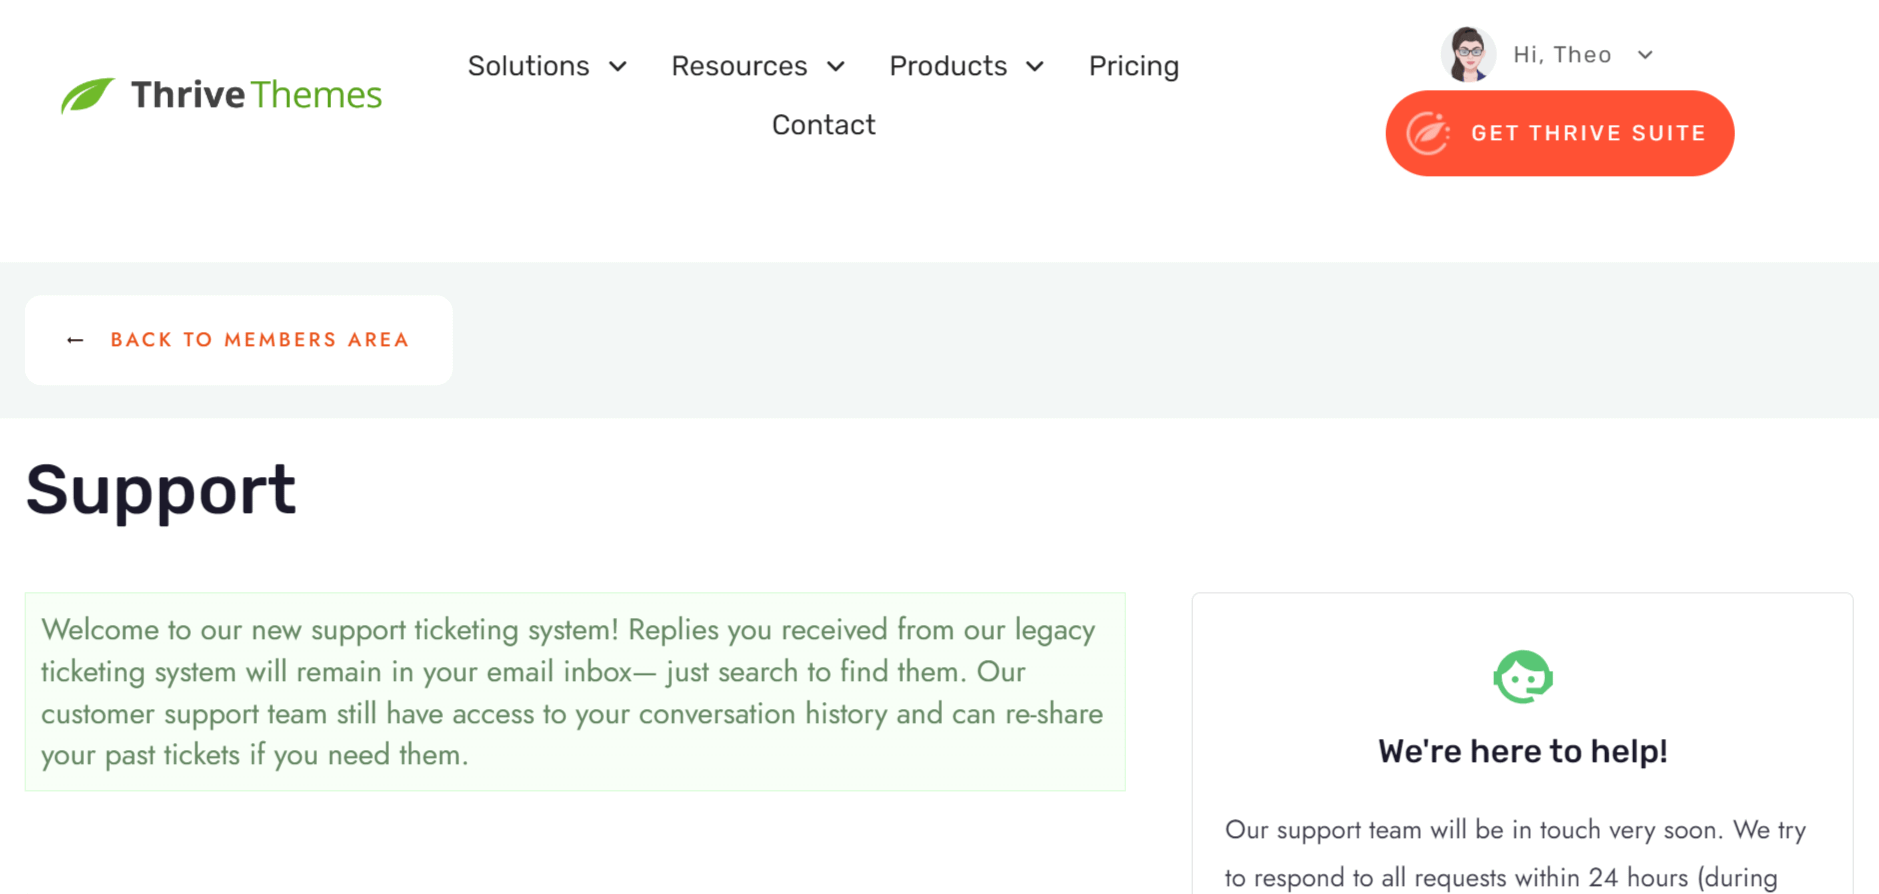Open the Theo user avatar
Viewport: 1879px width, 894px height.
click(1468, 54)
